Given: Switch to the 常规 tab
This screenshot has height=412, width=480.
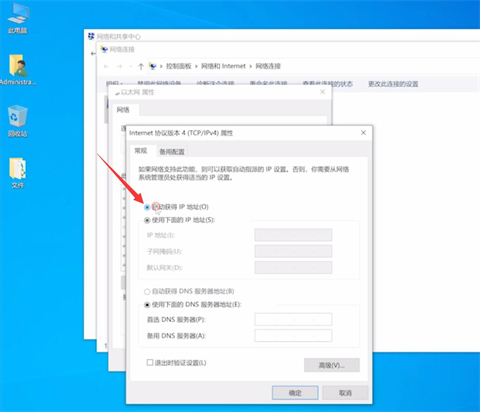Looking at the screenshot, I should (x=141, y=151).
